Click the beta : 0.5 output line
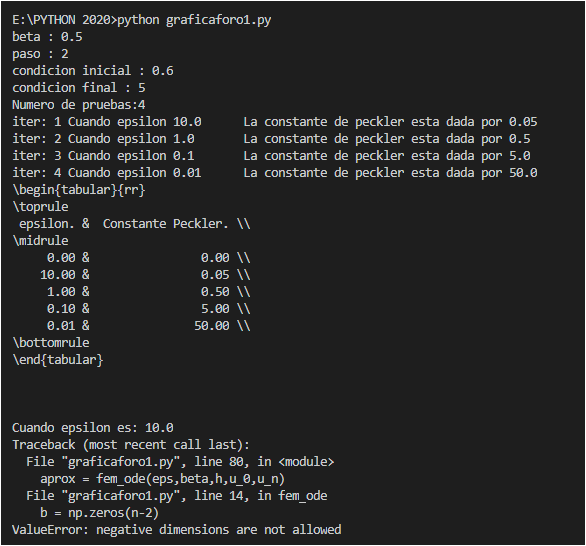This screenshot has width=586, height=546. pos(47,37)
